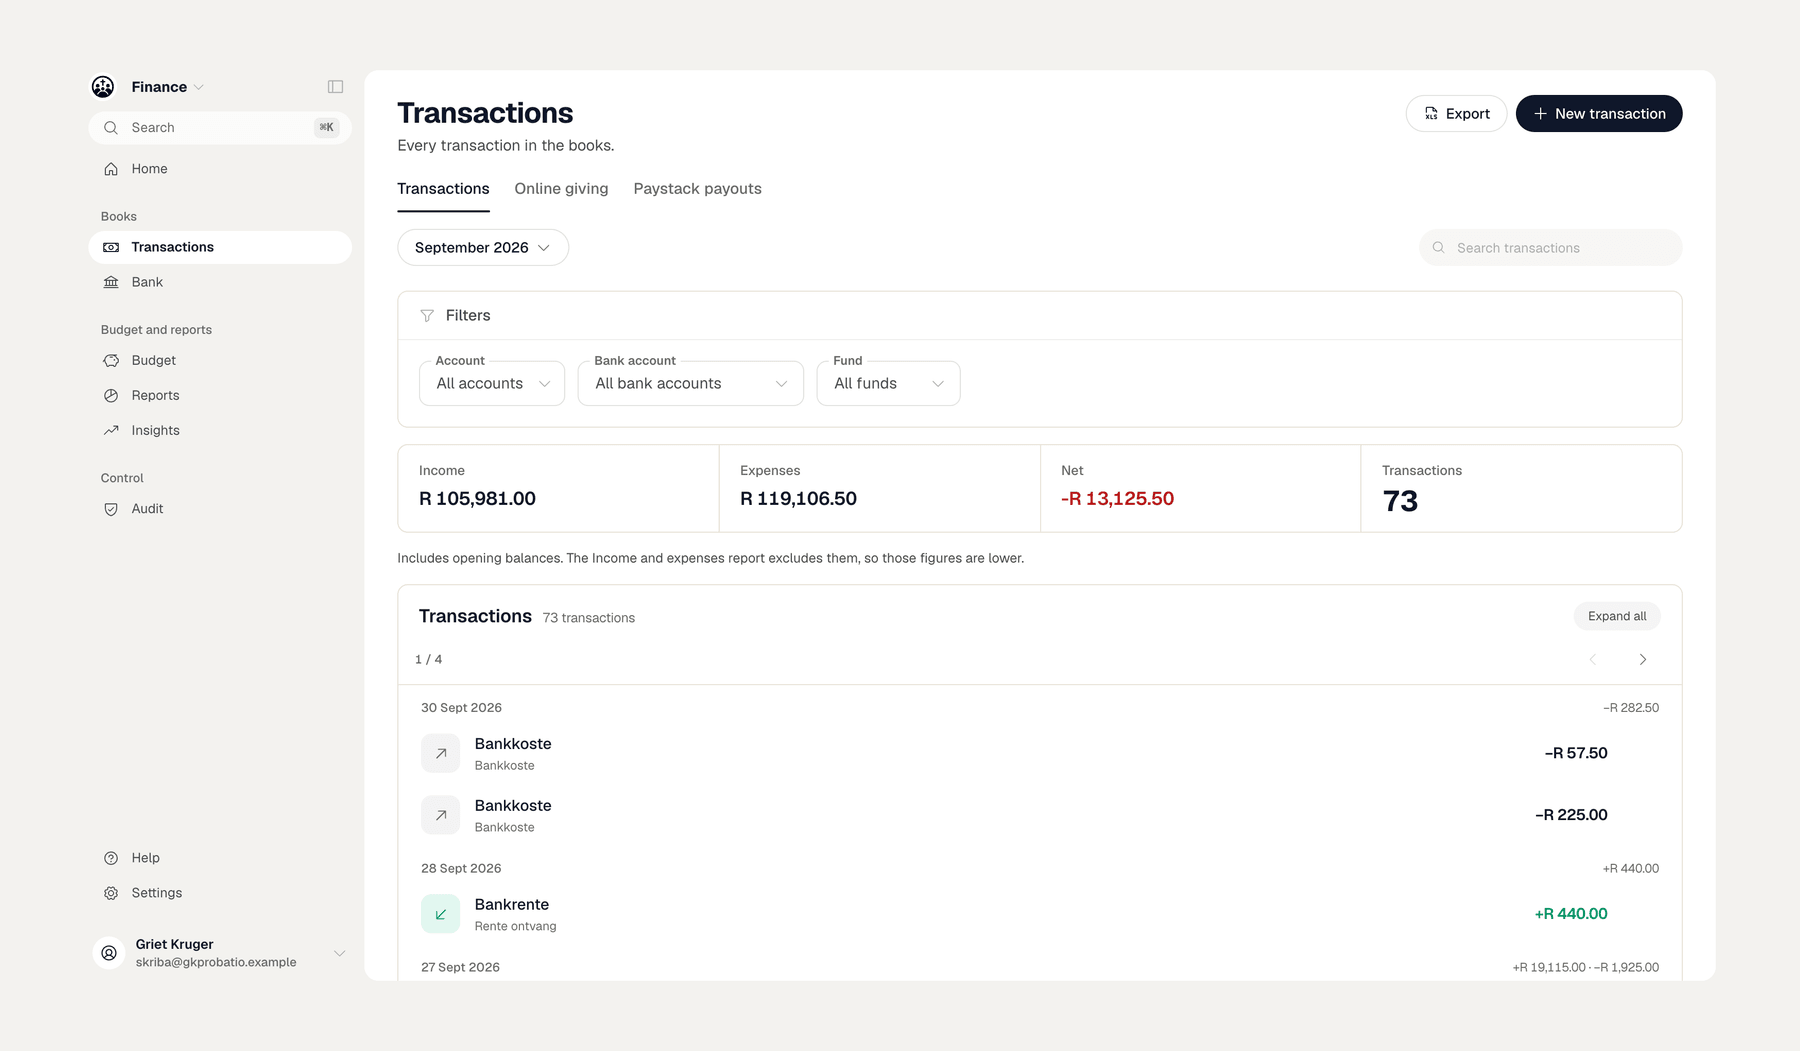Click the Income value R 105,981.00
Image resolution: width=1800 pixels, height=1051 pixels.
[x=477, y=499]
